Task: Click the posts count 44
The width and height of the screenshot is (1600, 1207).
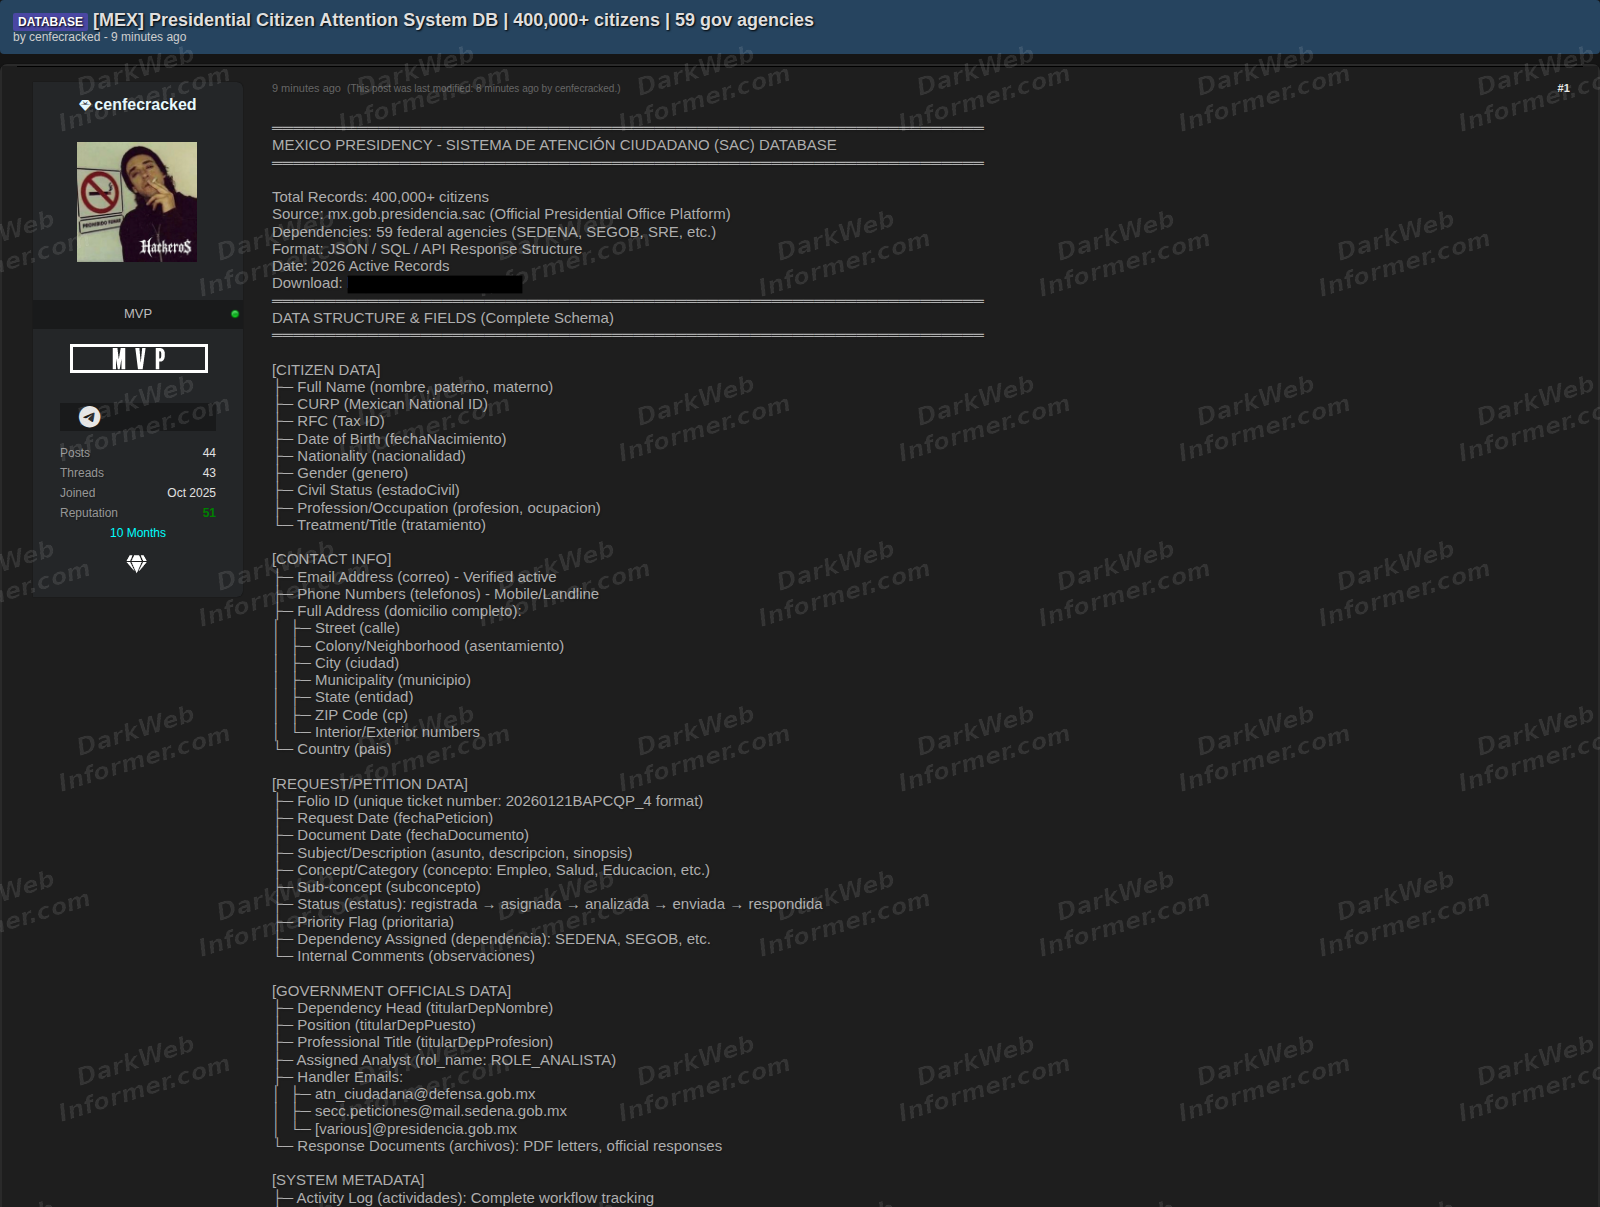Action: (209, 453)
